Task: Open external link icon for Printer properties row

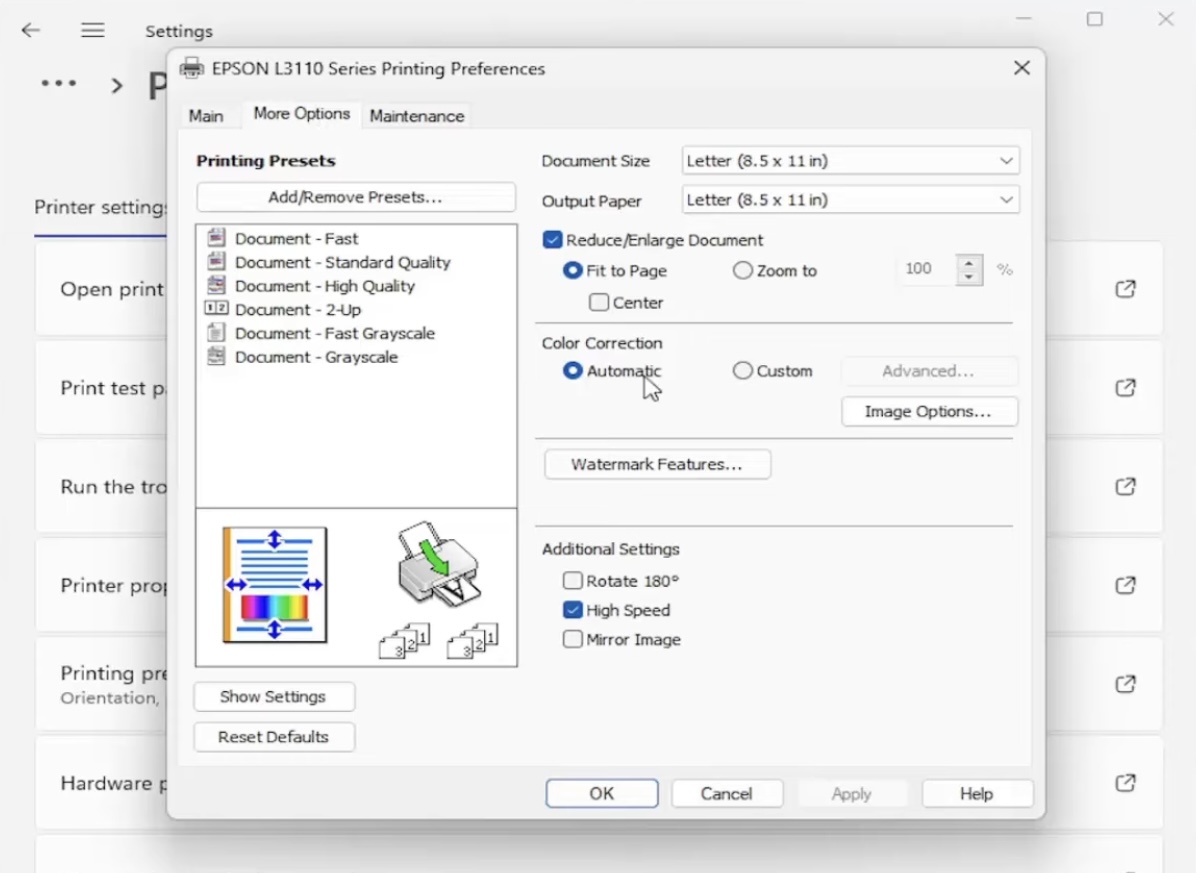Action: tap(1125, 585)
